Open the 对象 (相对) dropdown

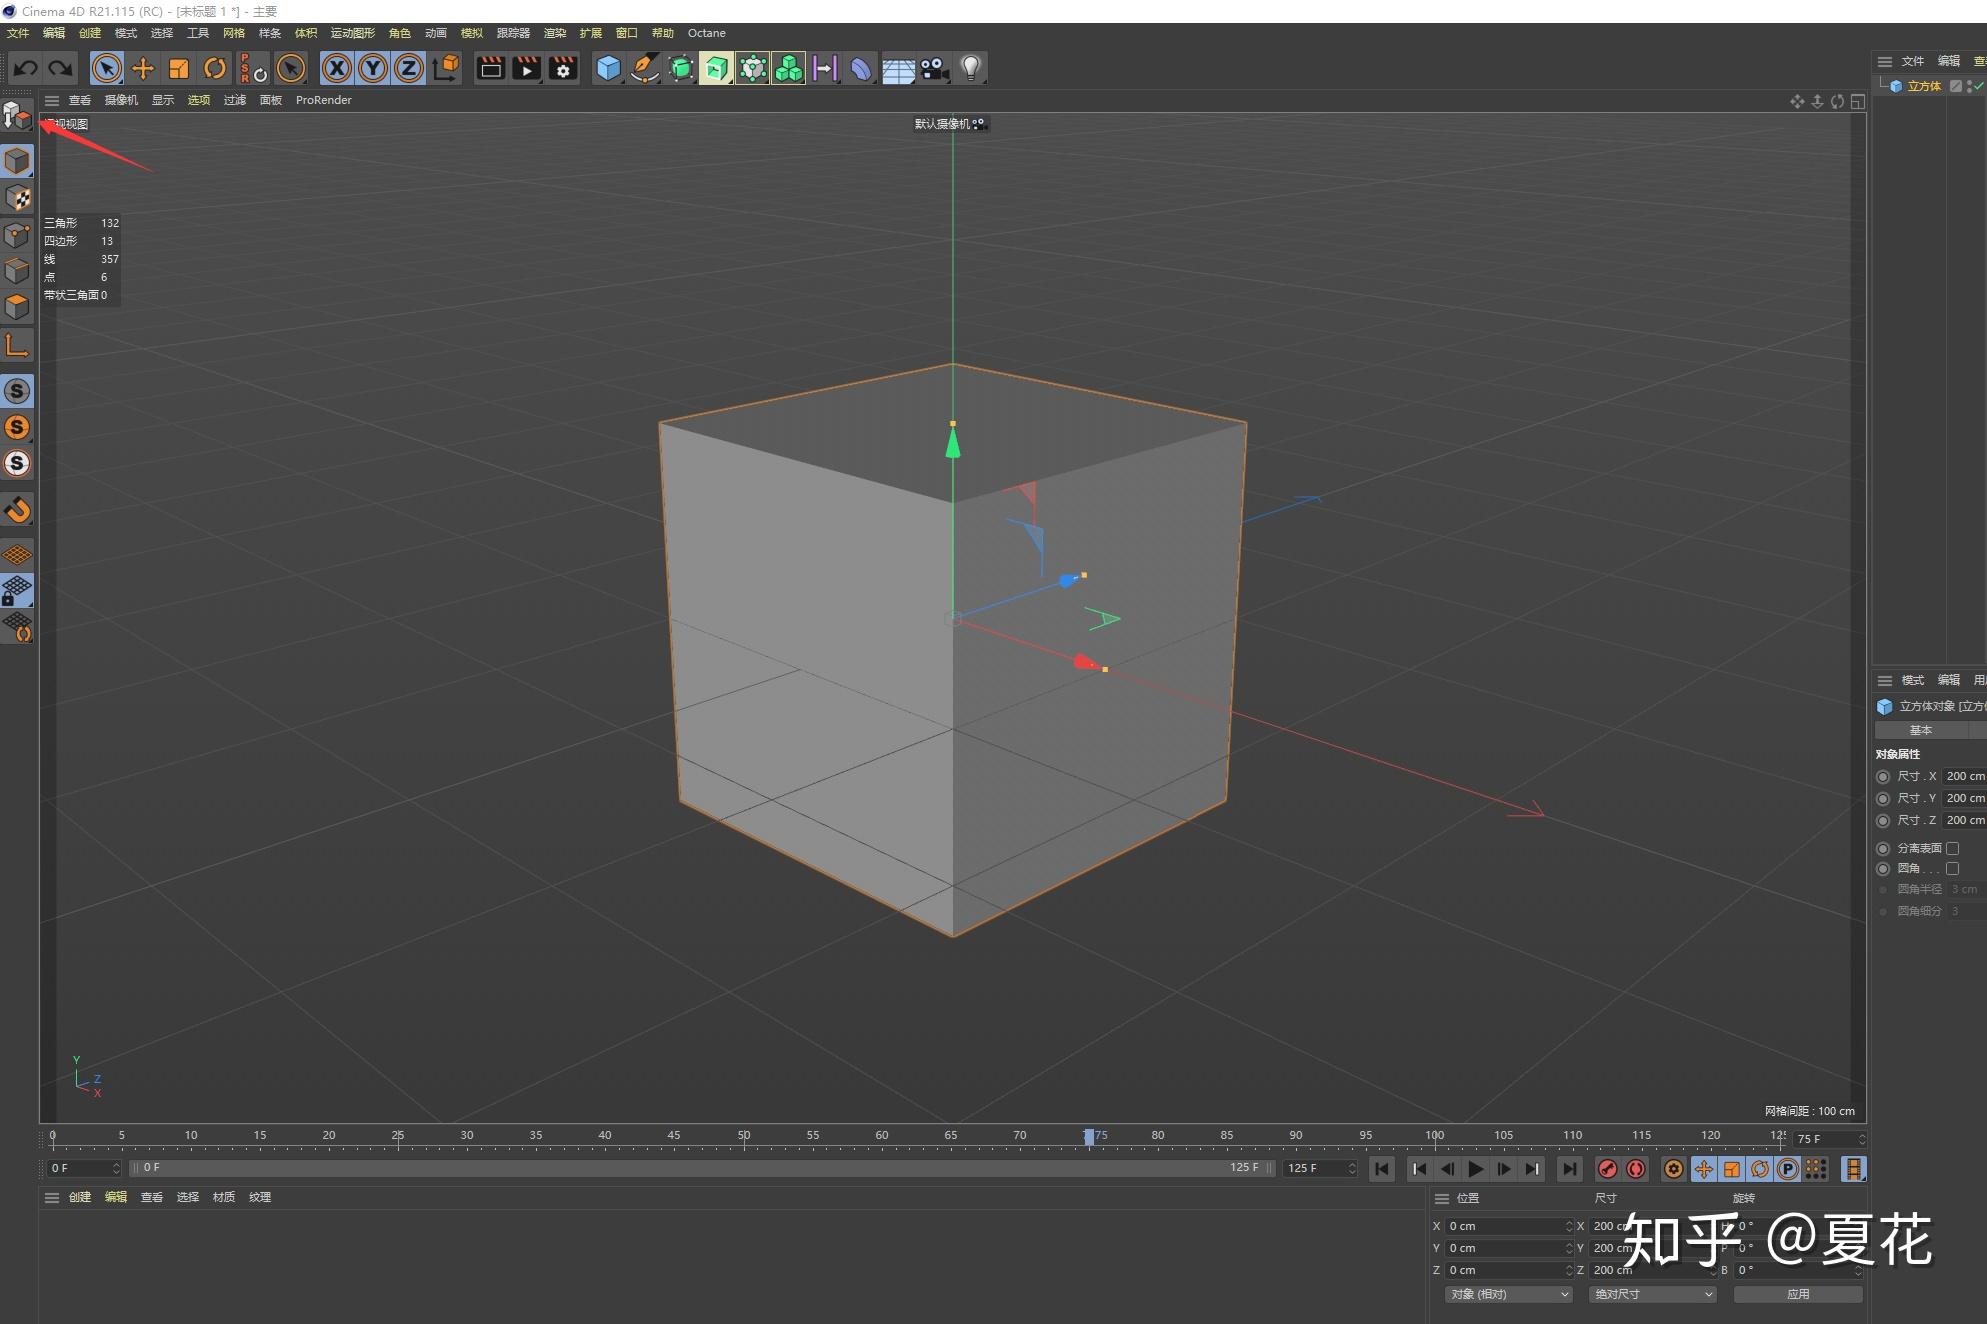click(x=1508, y=1294)
